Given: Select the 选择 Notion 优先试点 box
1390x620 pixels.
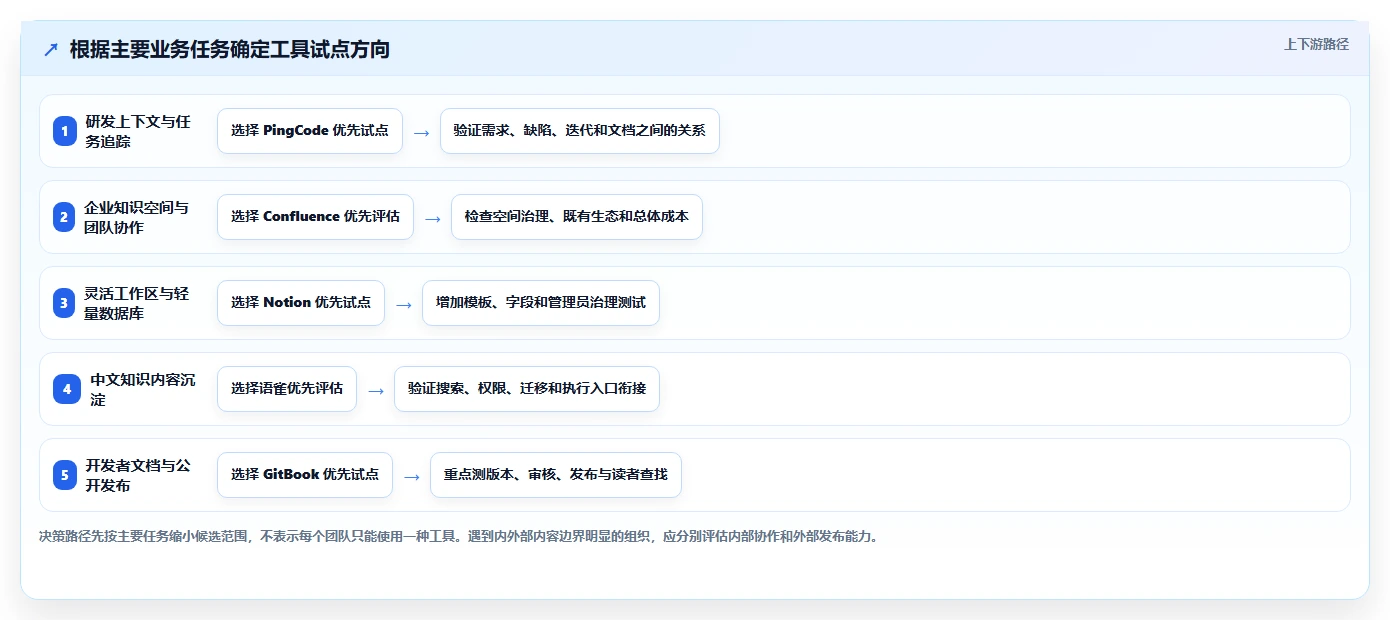Looking at the screenshot, I should (x=301, y=303).
